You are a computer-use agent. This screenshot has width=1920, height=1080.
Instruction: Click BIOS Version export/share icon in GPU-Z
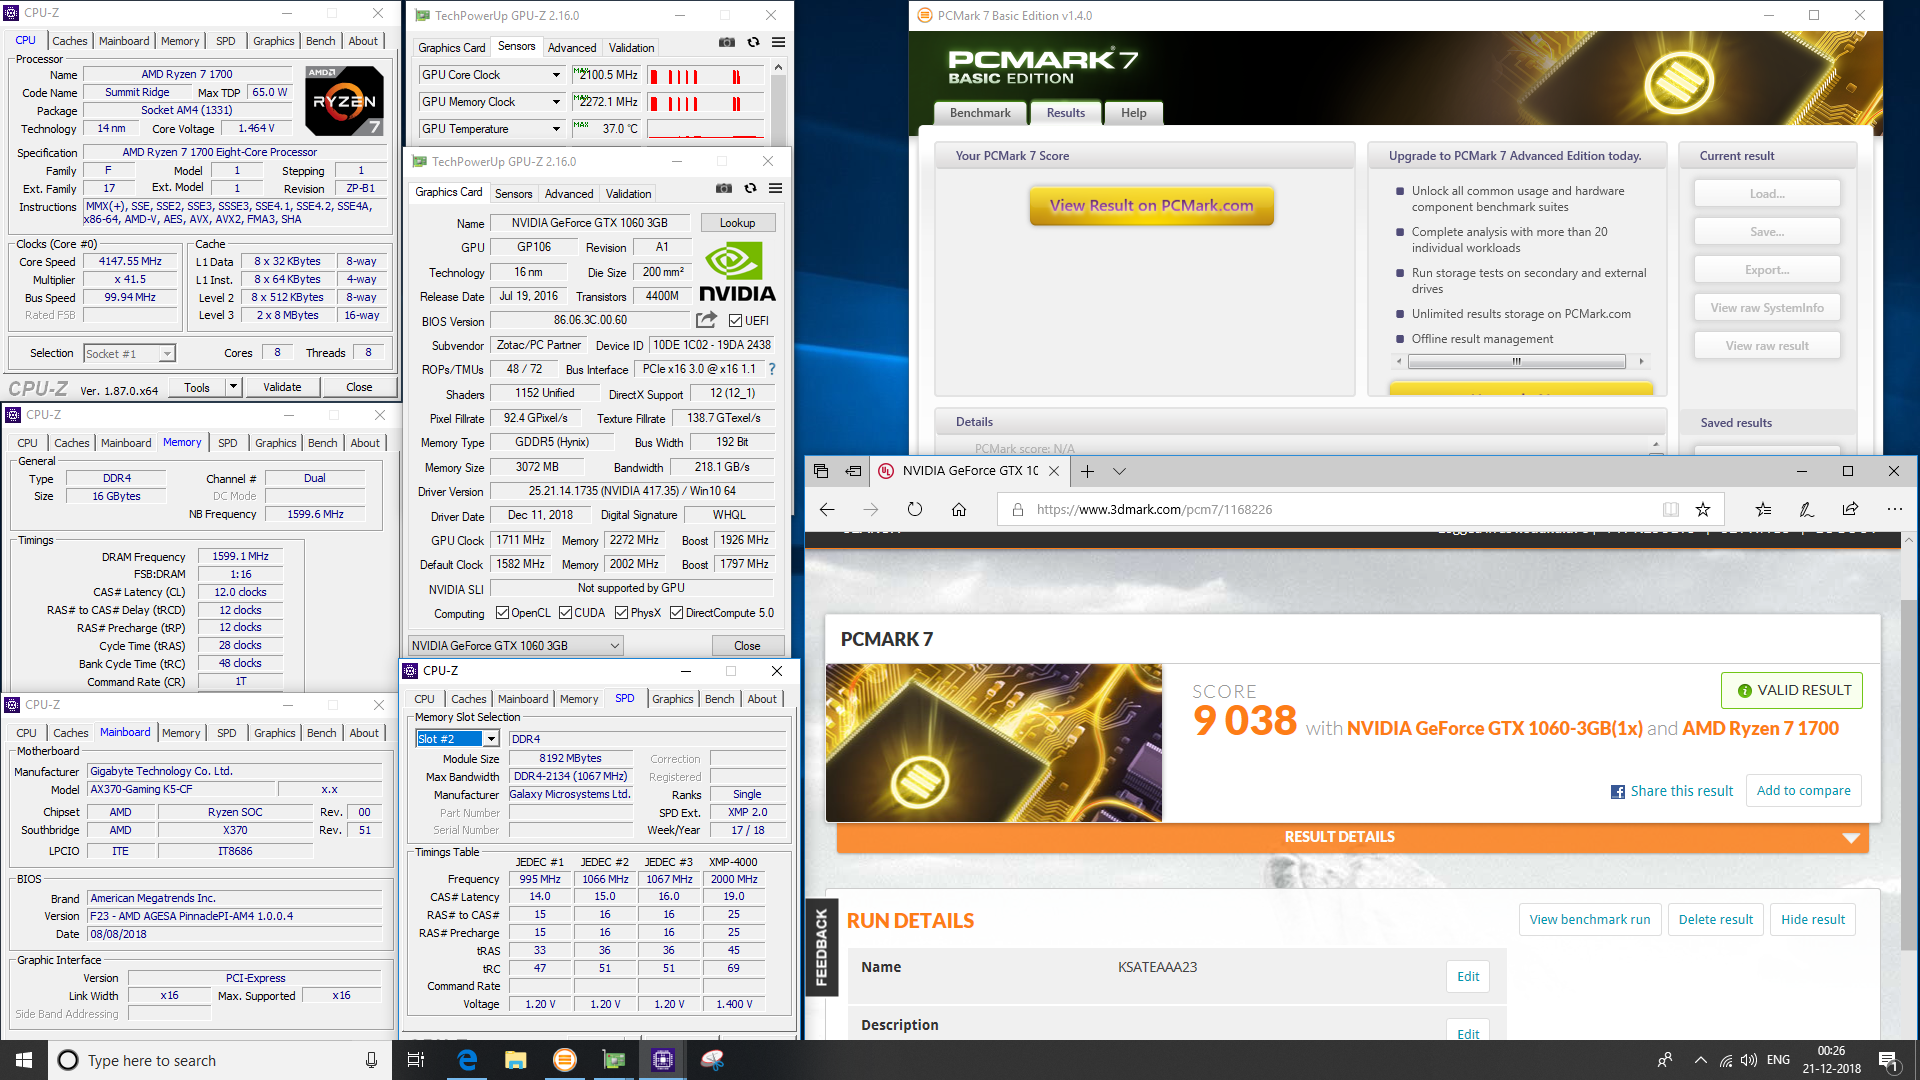(x=706, y=320)
